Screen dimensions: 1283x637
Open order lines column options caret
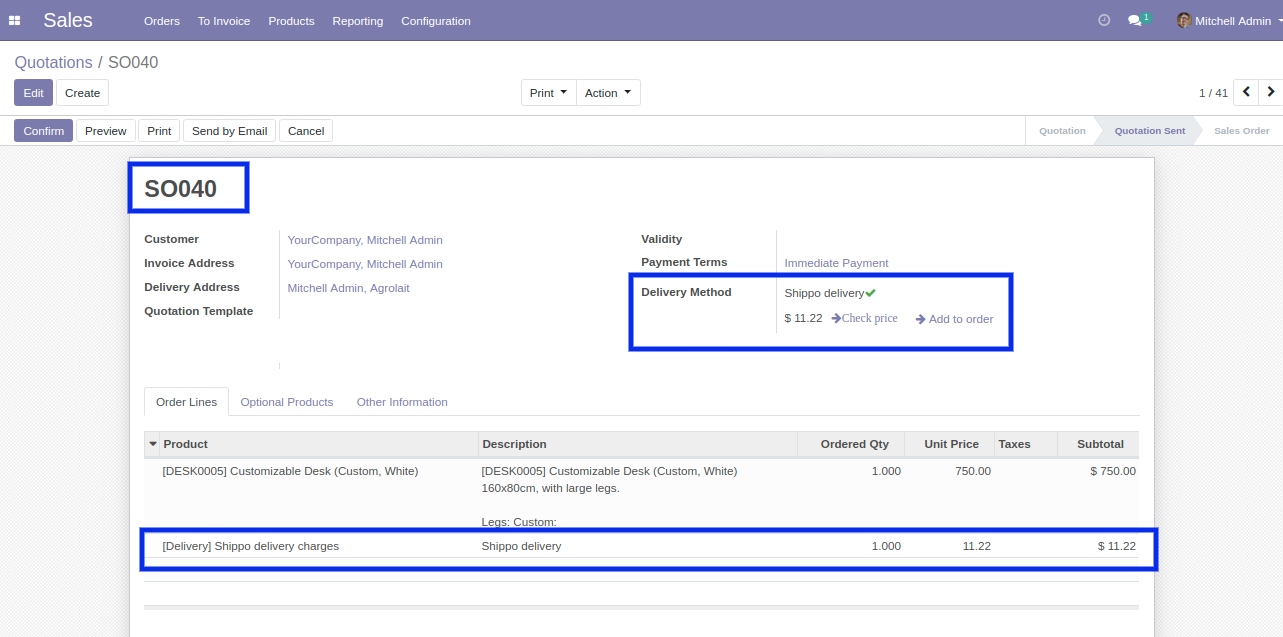click(153, 444)
